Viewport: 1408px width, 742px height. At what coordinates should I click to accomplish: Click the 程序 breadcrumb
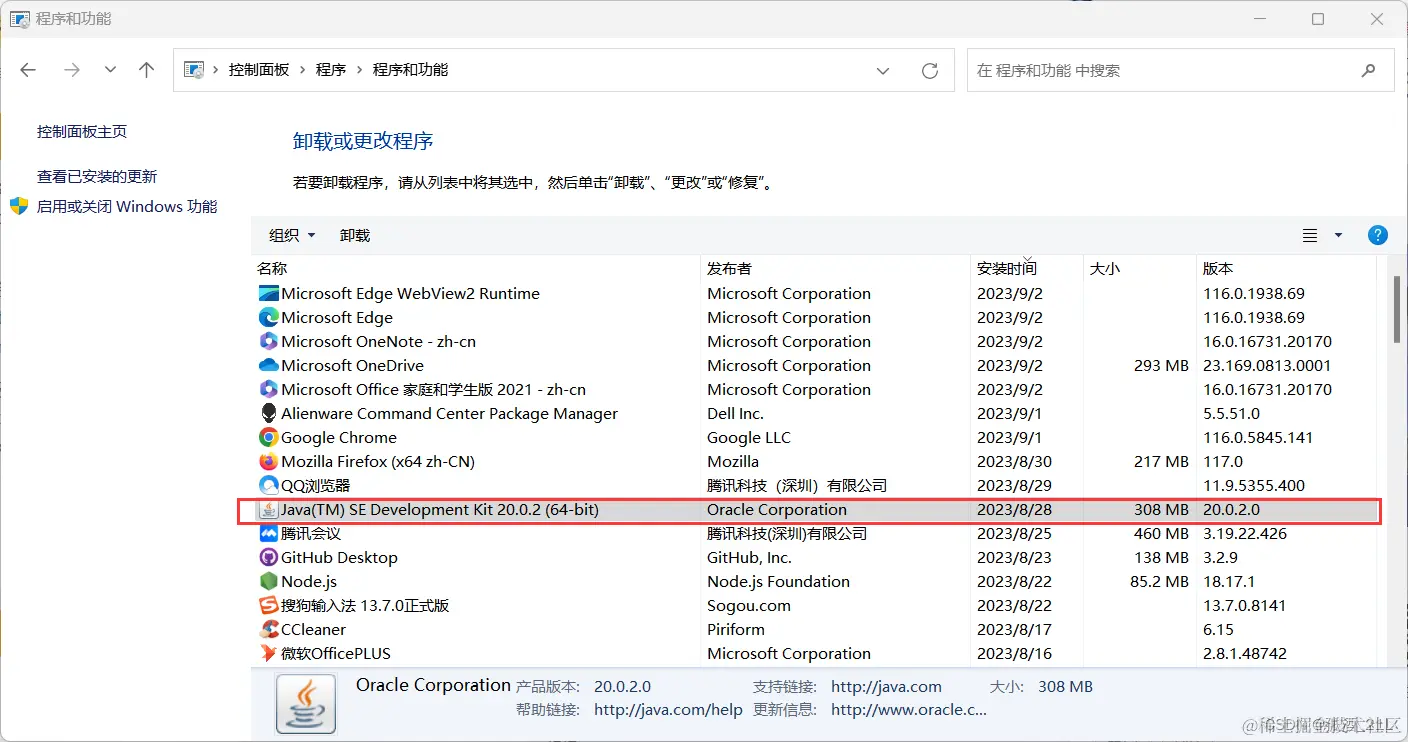[331, 70]
